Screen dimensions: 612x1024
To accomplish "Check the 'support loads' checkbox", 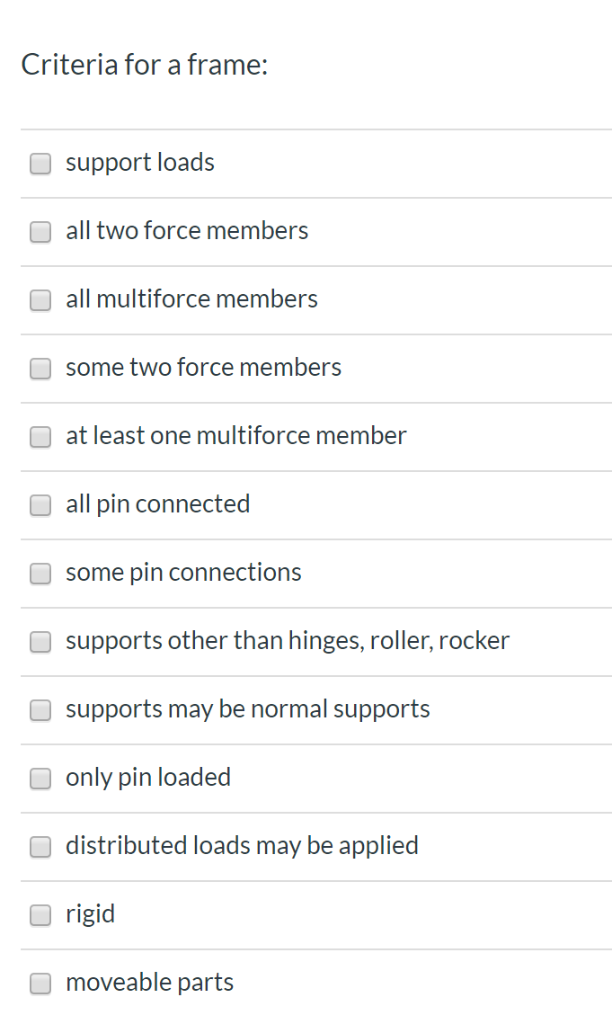I will [40, 163].
